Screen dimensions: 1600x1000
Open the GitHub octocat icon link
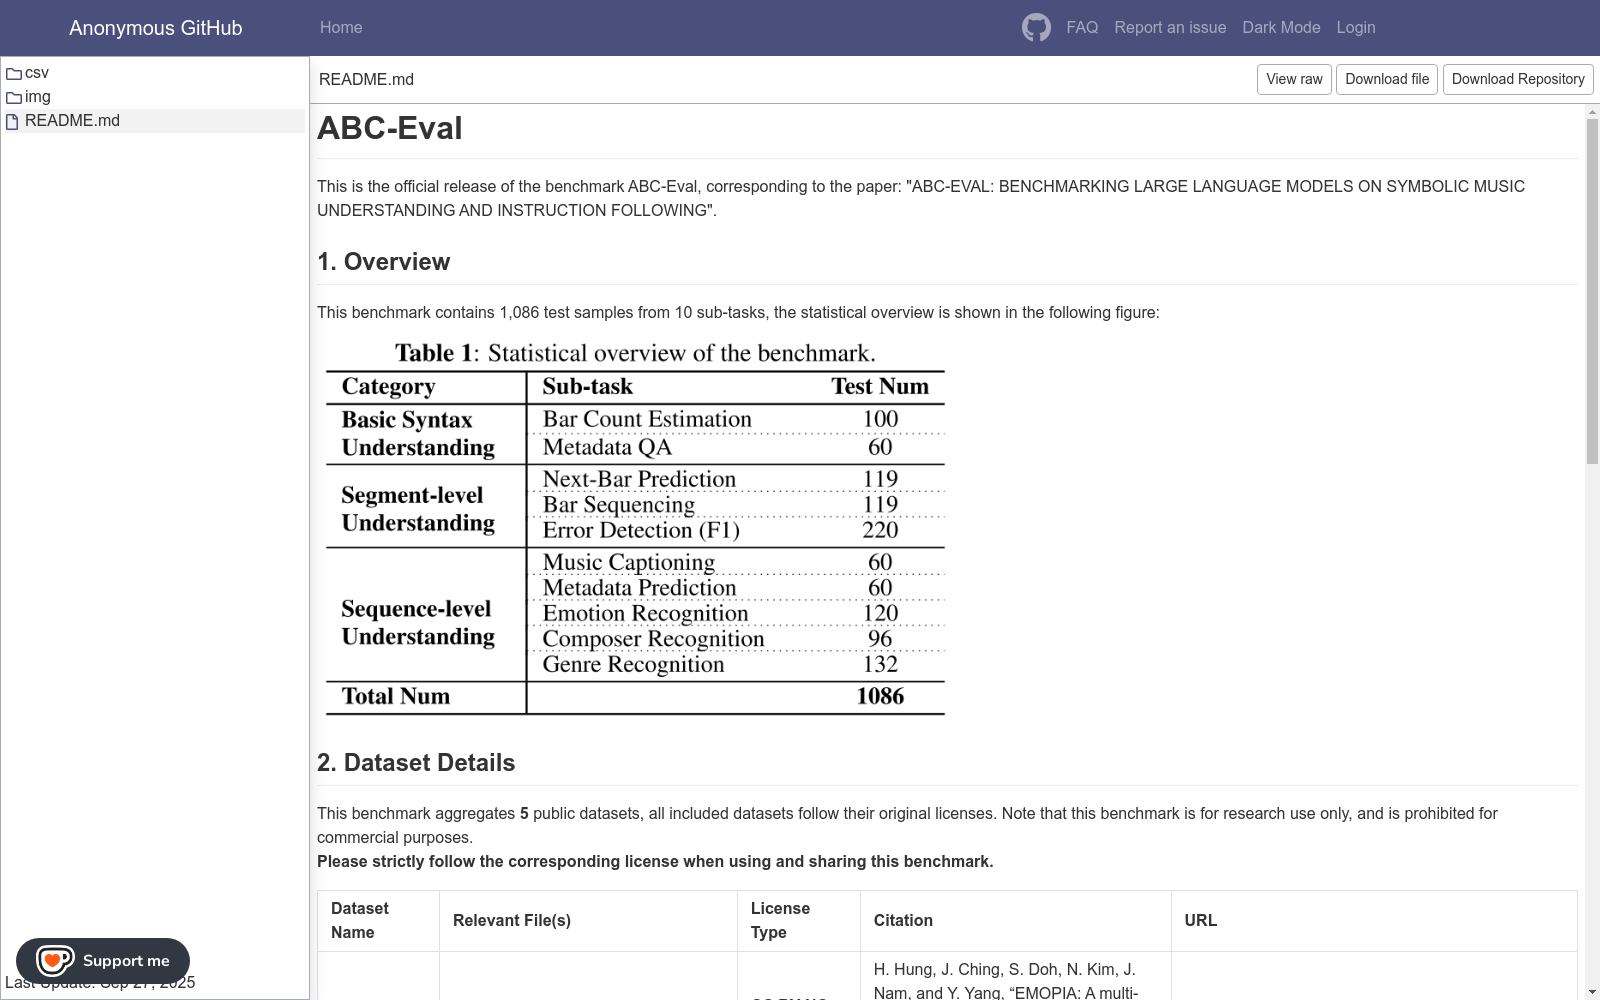(1036, 27)
